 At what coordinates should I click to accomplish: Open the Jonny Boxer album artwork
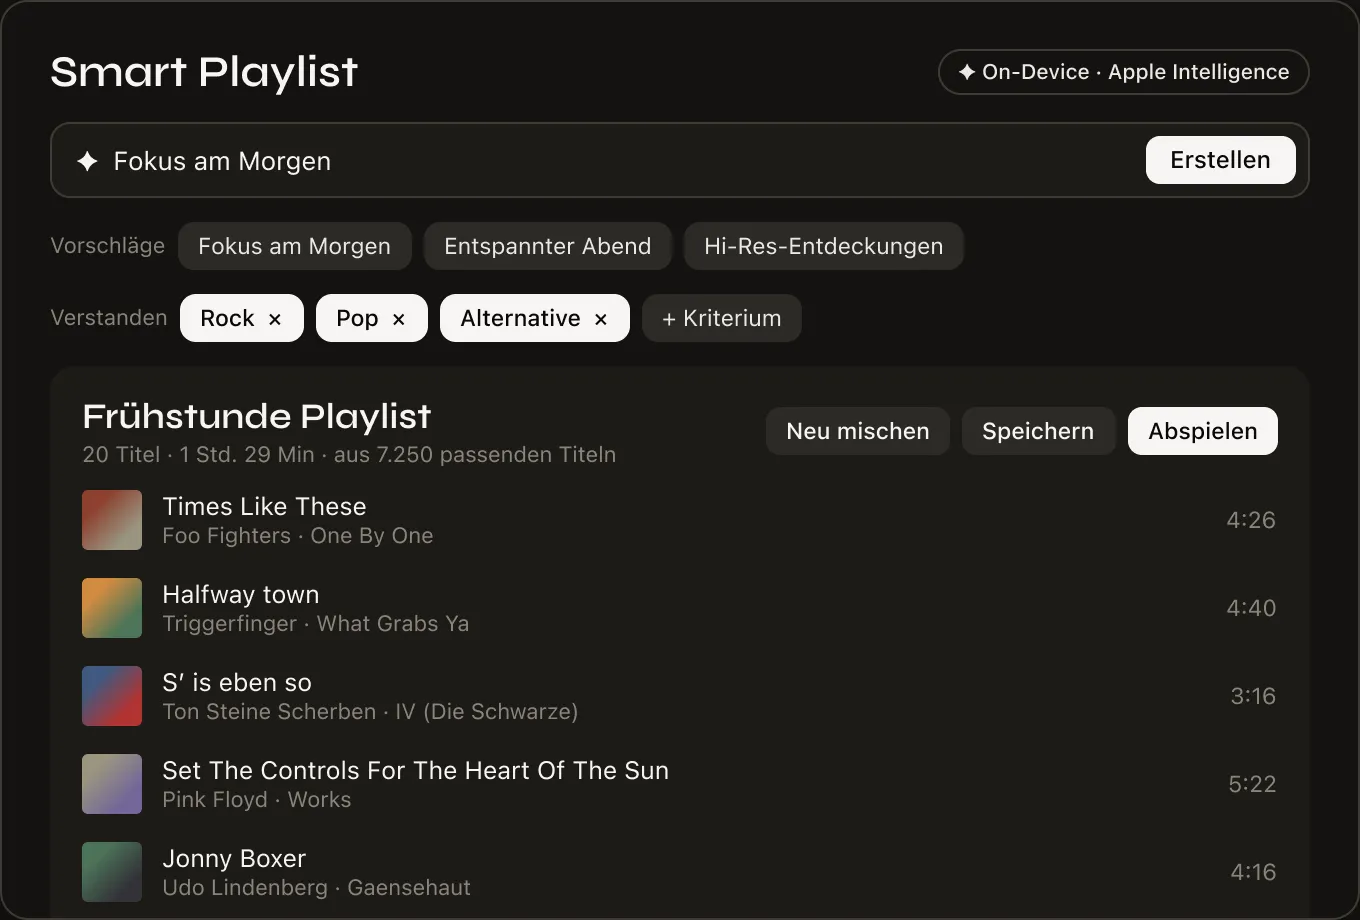coord(112,872)
